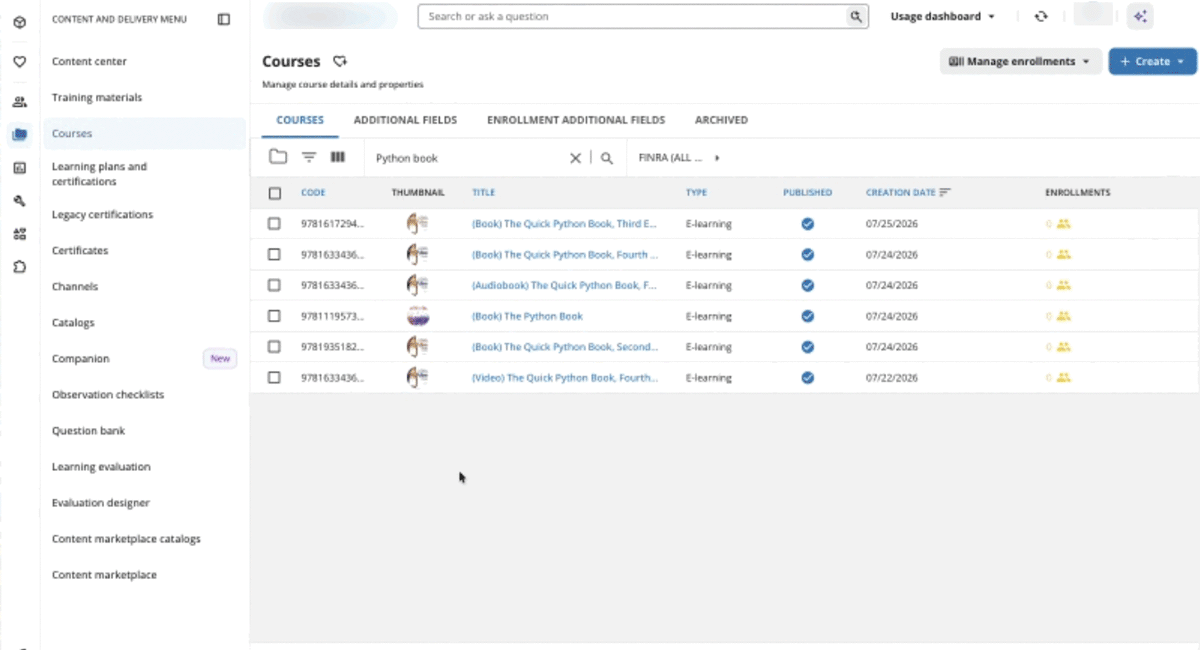Open favorites heart icon in left rail
Image resolution: width=1200 pixels, height=650 pixels.
19,62
